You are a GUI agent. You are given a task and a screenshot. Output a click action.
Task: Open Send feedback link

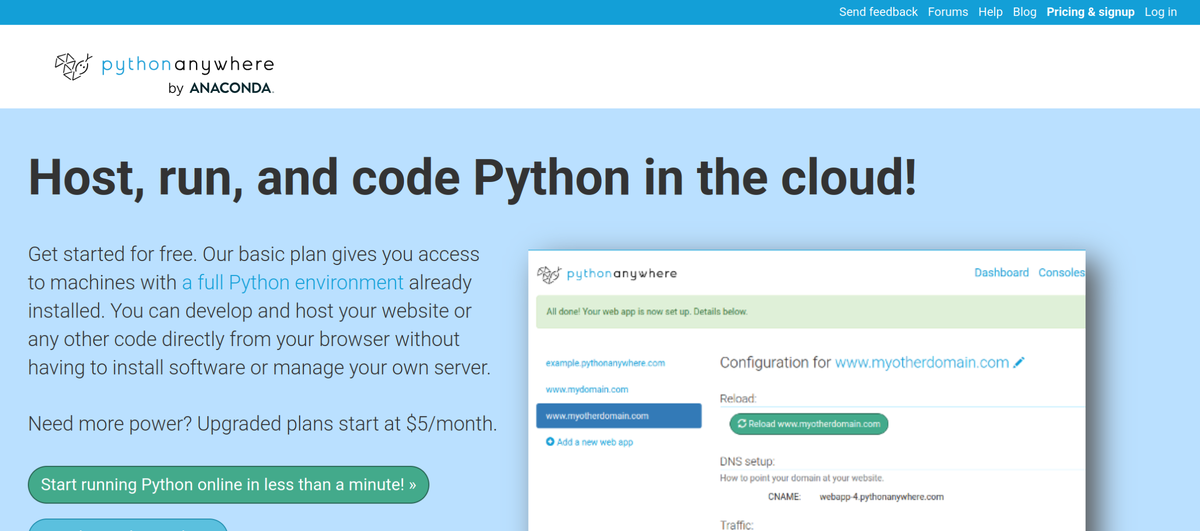coord(878,12)
